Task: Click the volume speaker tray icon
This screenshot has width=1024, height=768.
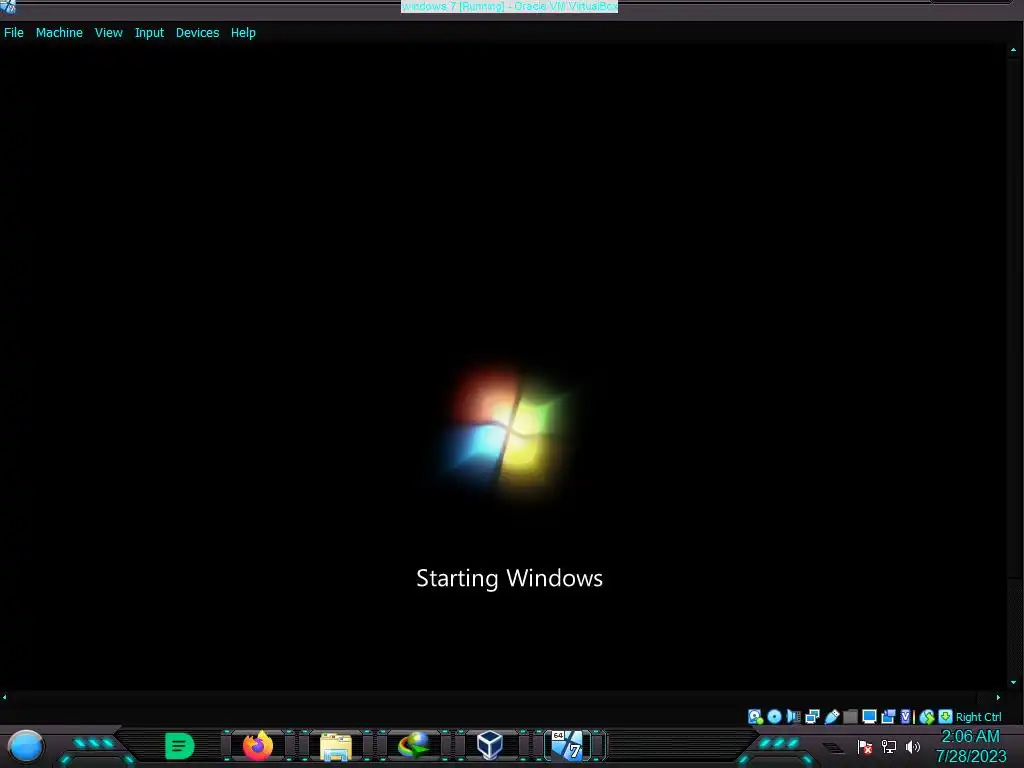Action: [x=912, y=746]
